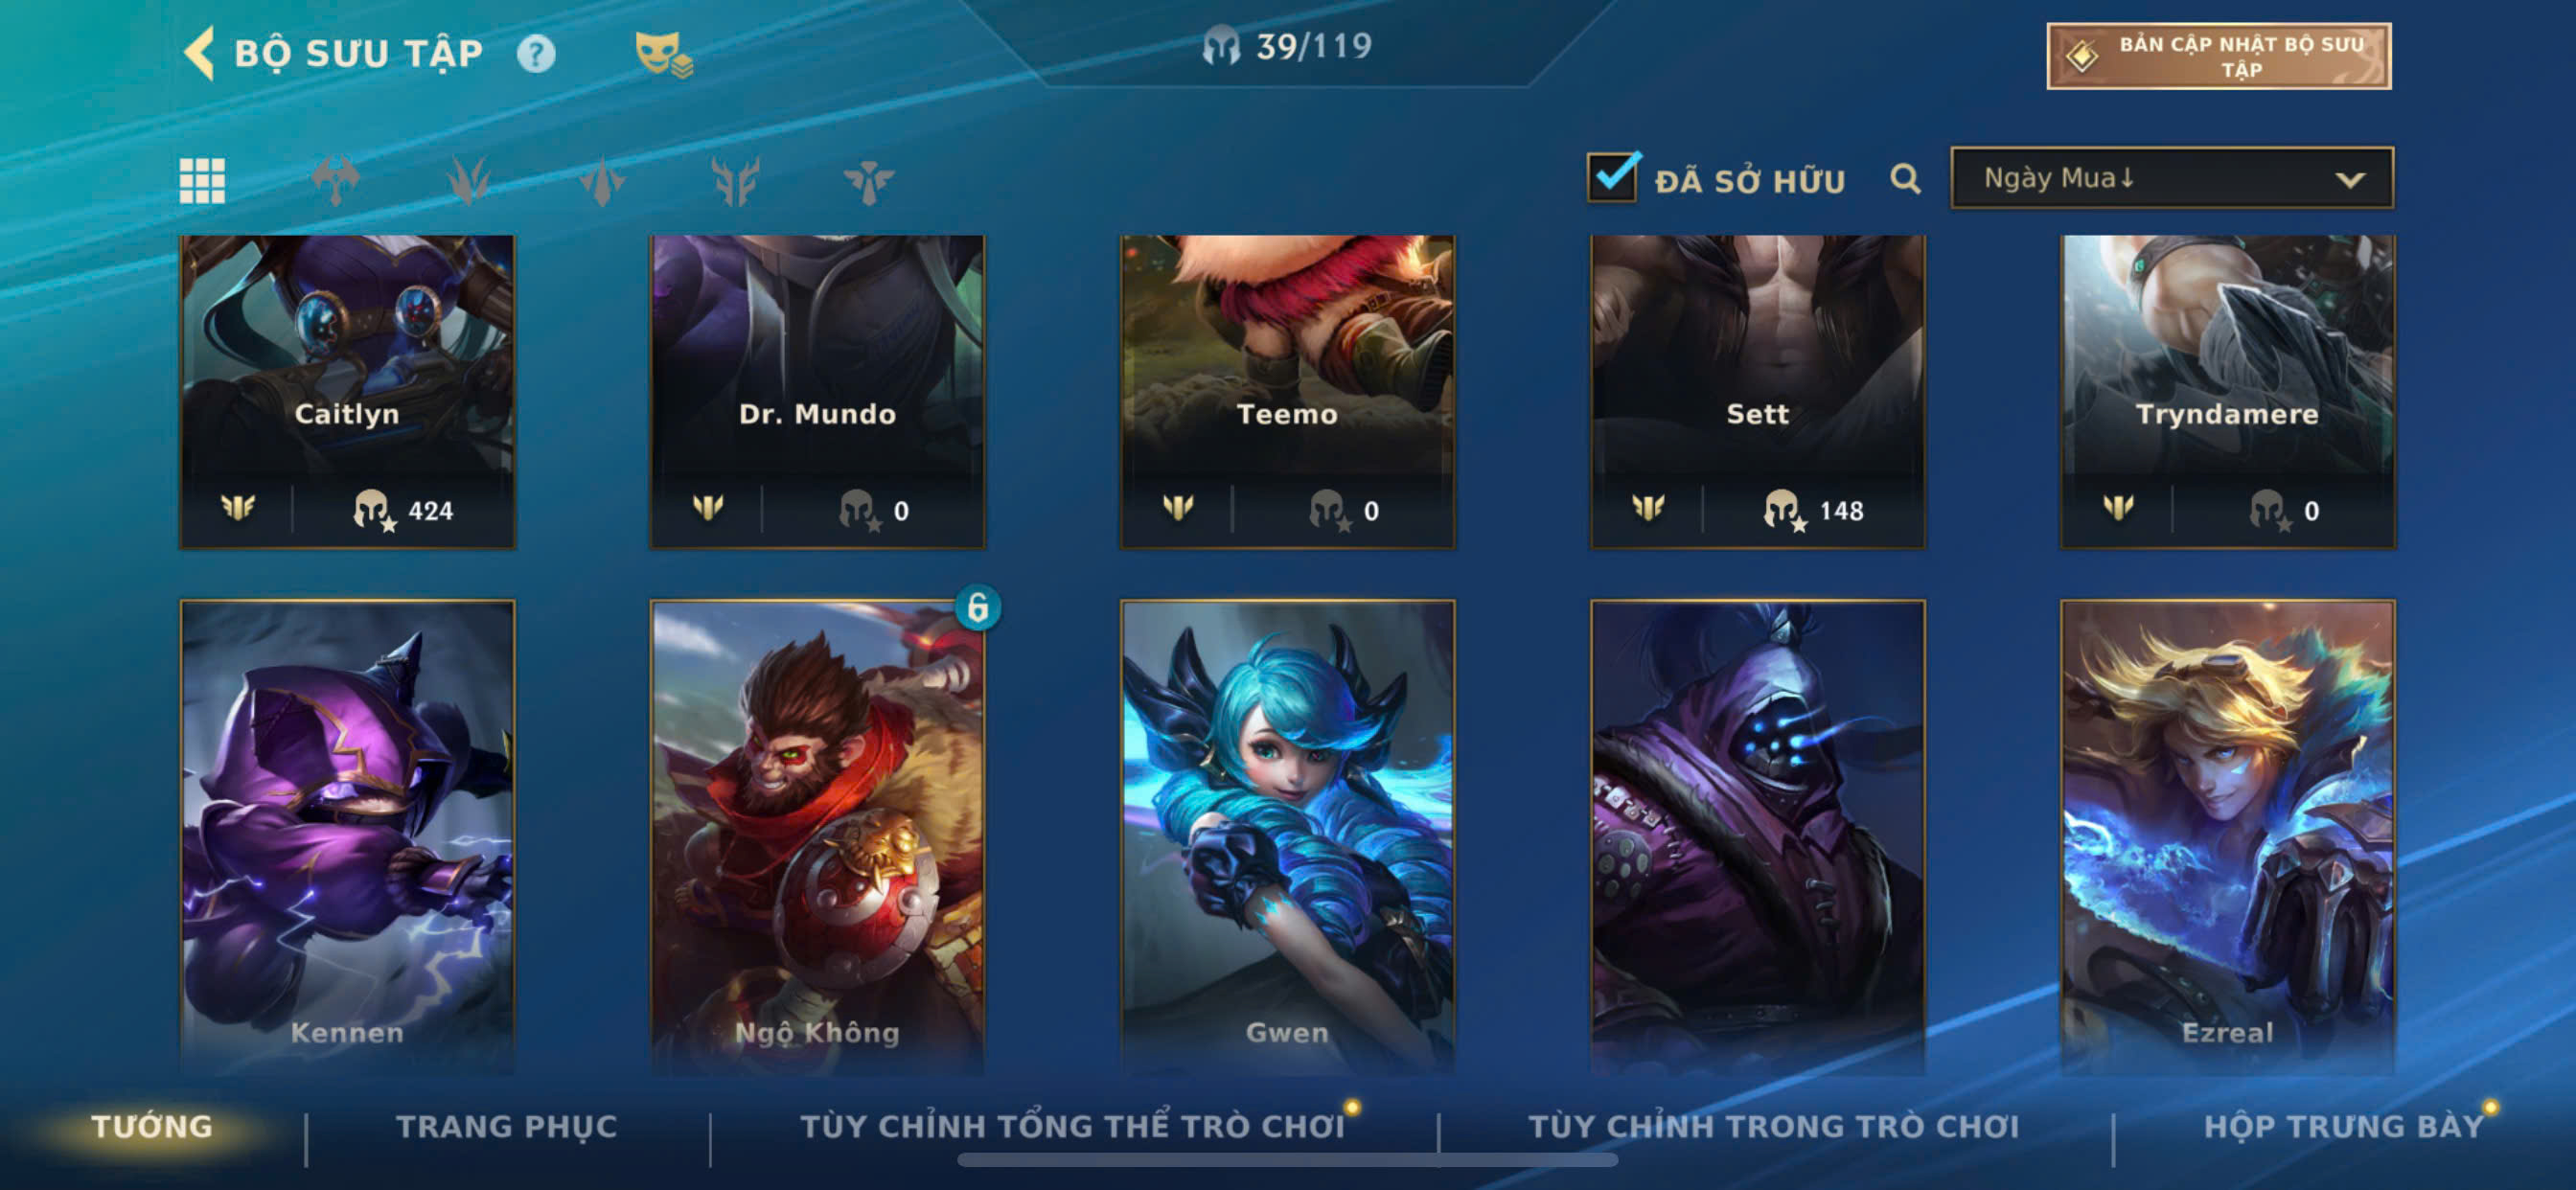Select the fifth role filter icon

click(x=868, y=181)
